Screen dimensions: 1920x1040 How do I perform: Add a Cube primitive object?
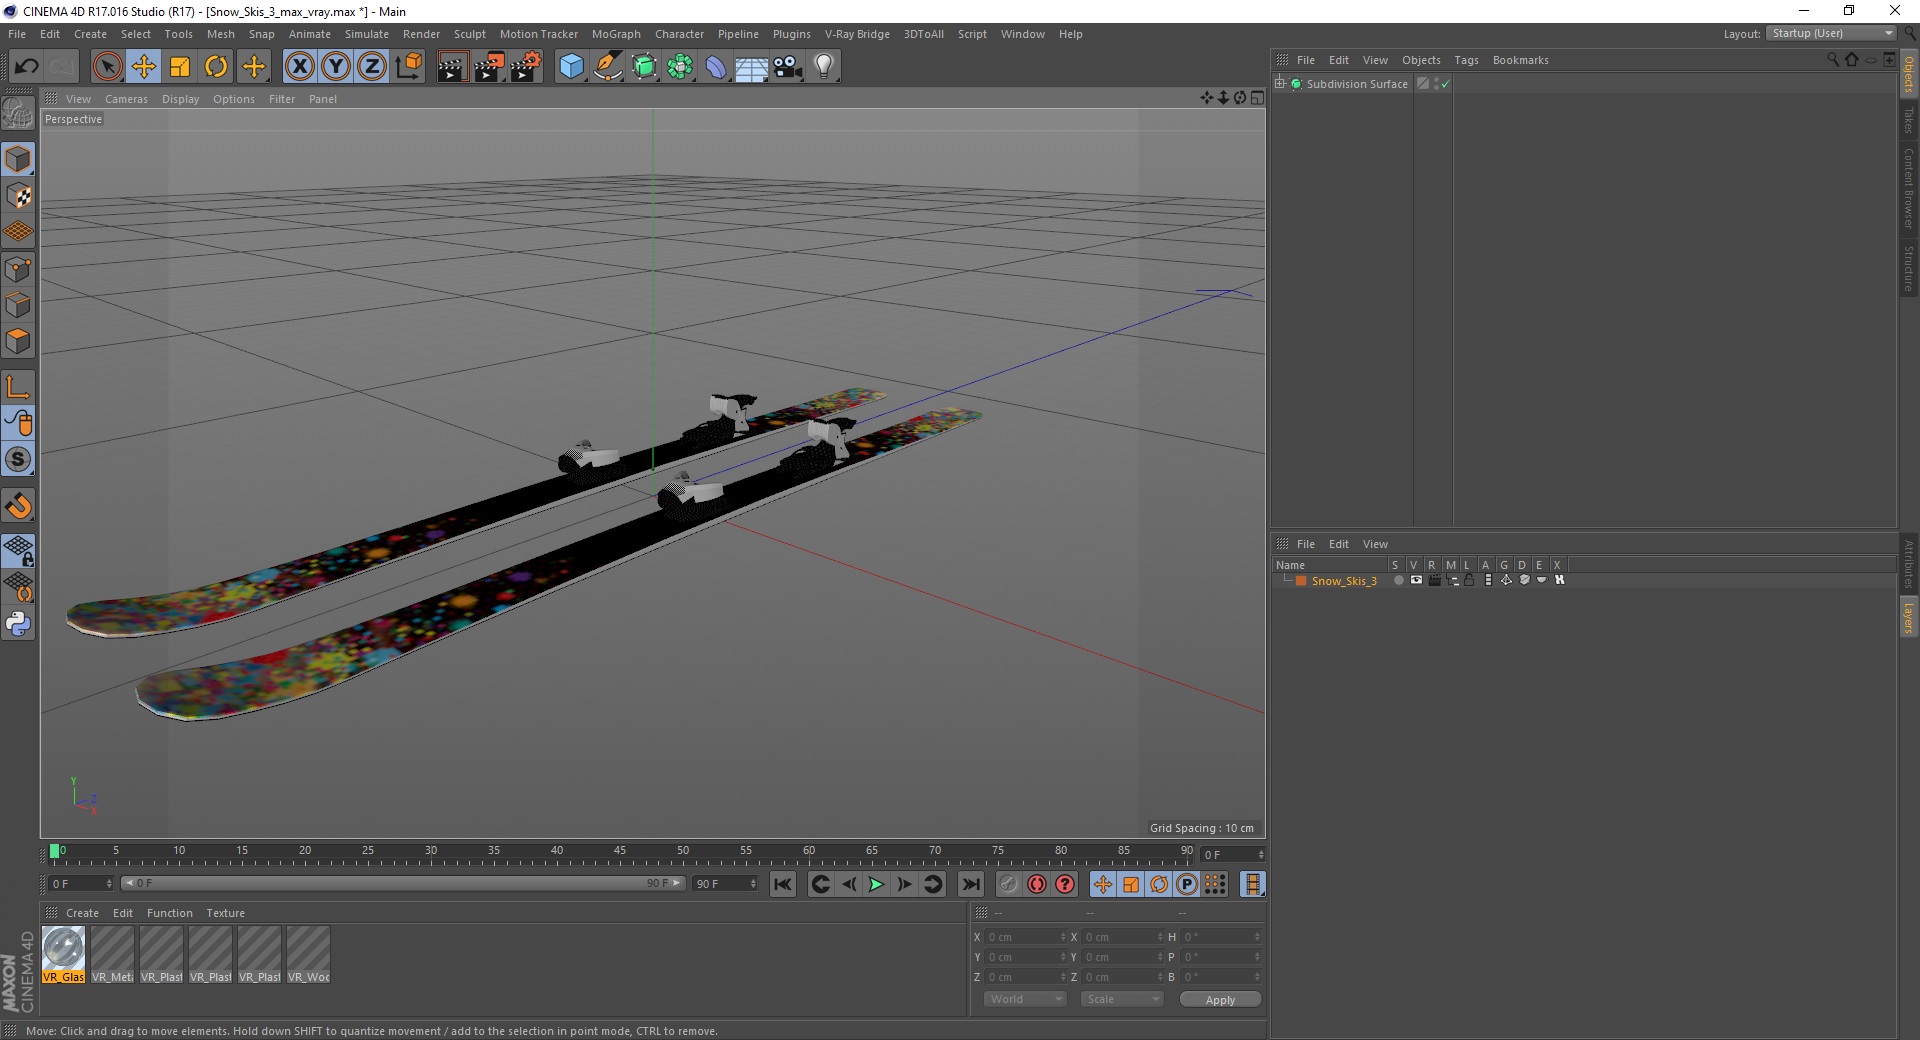[x=571, y=67]
